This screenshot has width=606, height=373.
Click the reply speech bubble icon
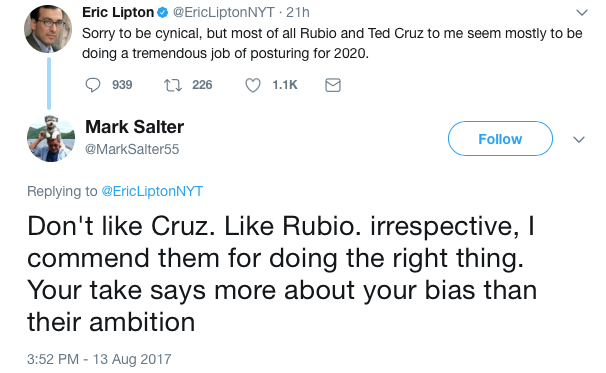tap(93, 85)
